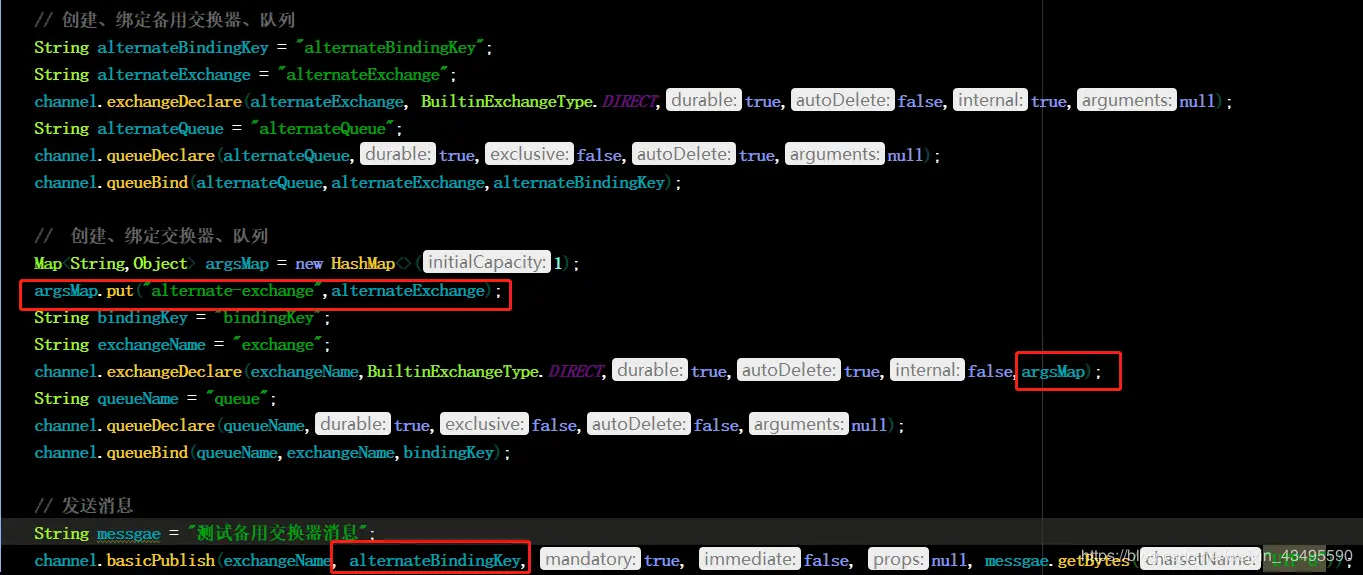
Task: Click the arguments: hint in queueName queueDeclare line
Action: click(799, 425)
